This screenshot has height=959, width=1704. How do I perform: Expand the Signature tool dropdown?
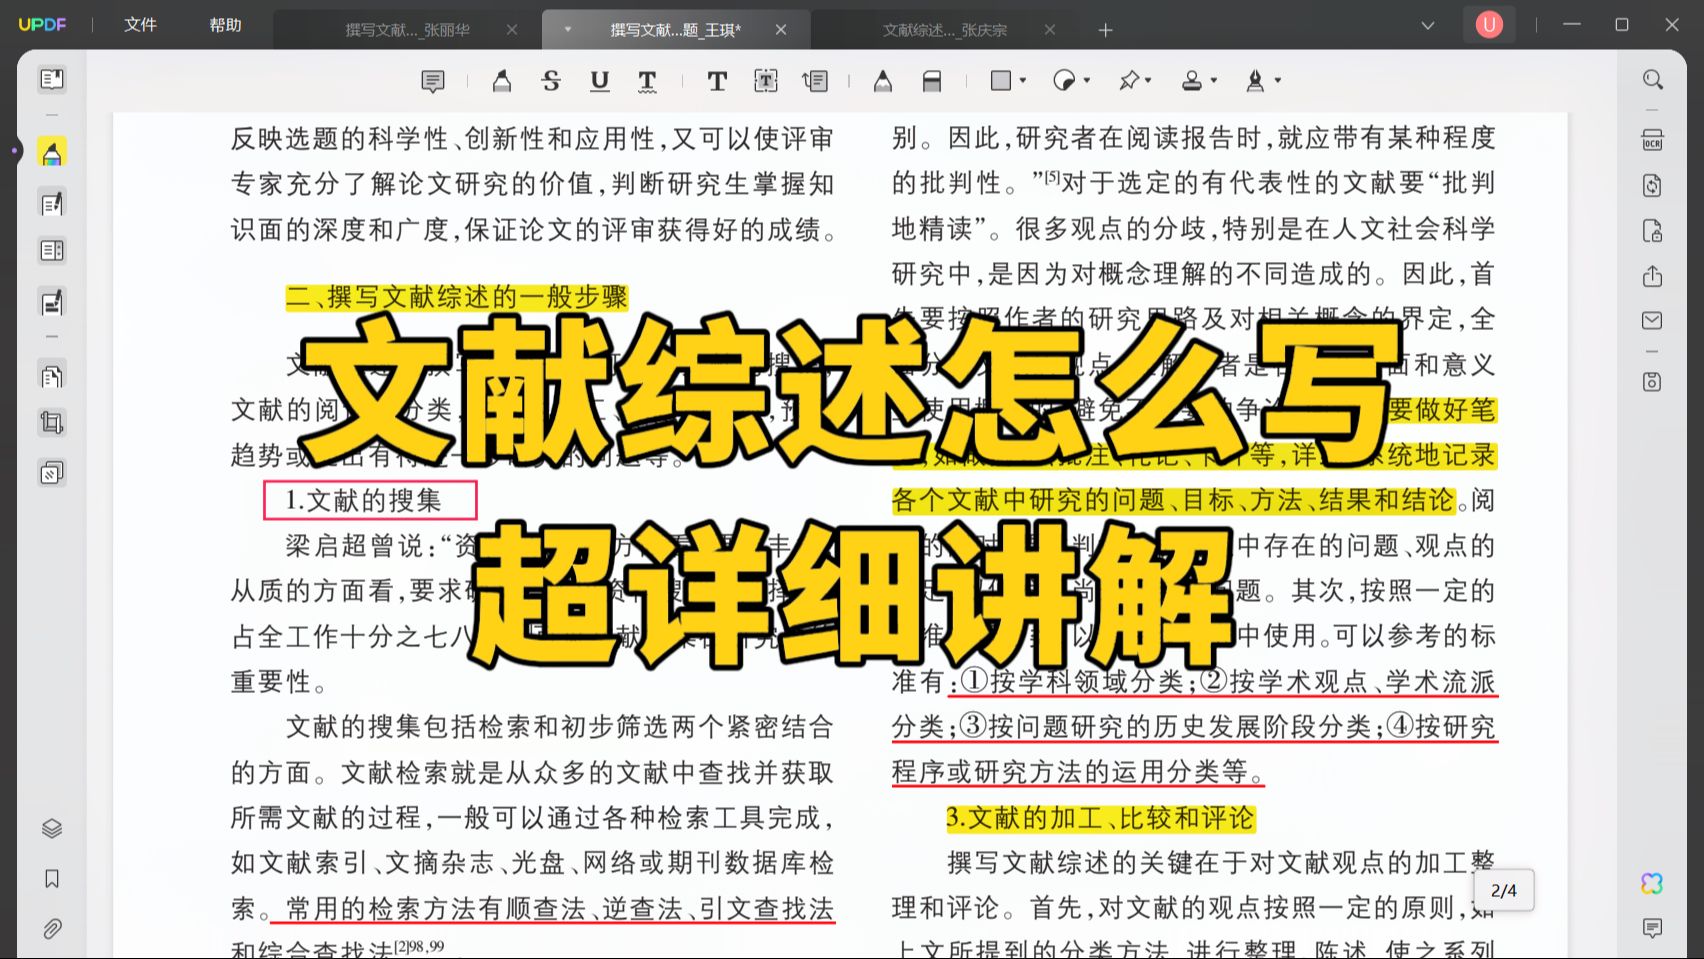point(1278,80)
